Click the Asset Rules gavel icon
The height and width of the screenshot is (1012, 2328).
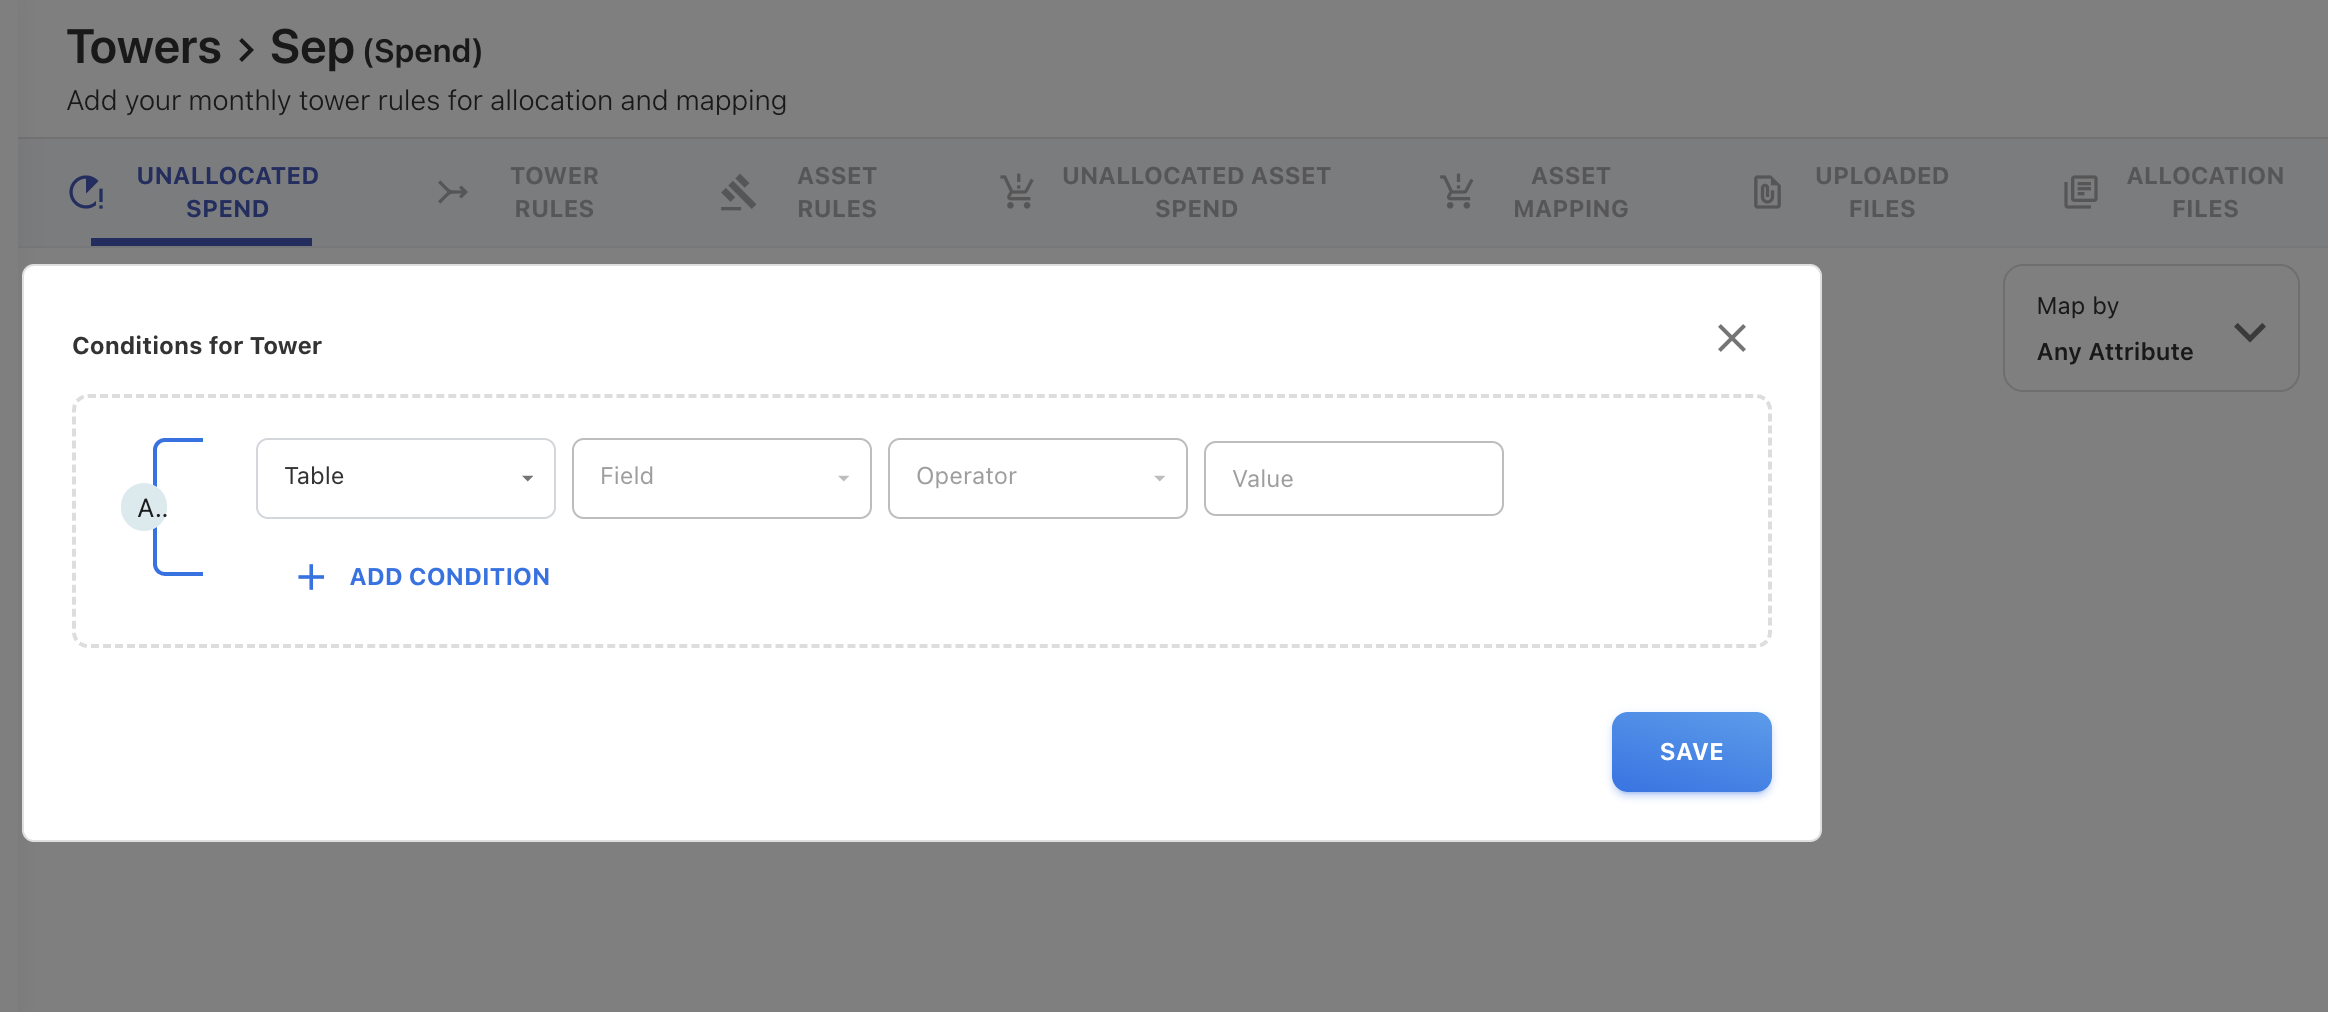(738, 192)
